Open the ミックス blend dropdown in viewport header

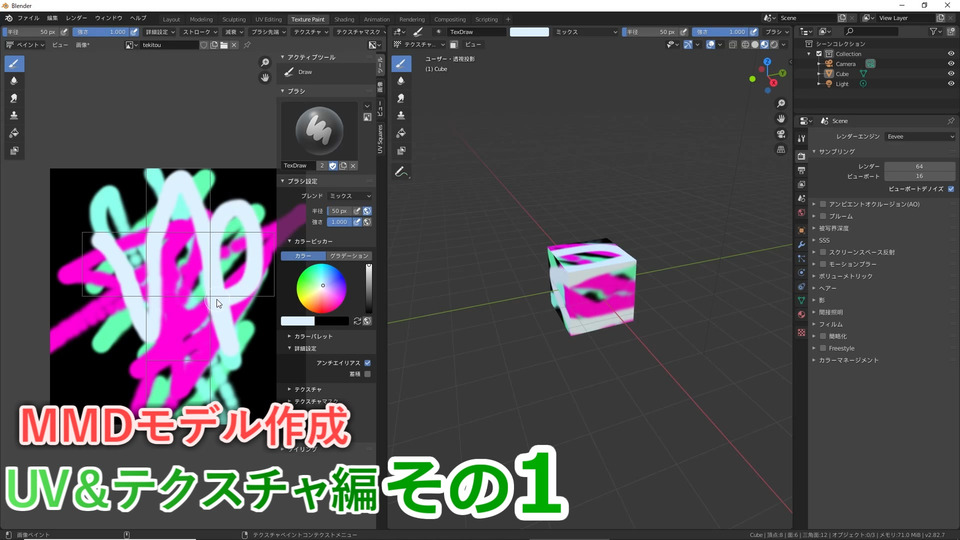coord(585,32)
